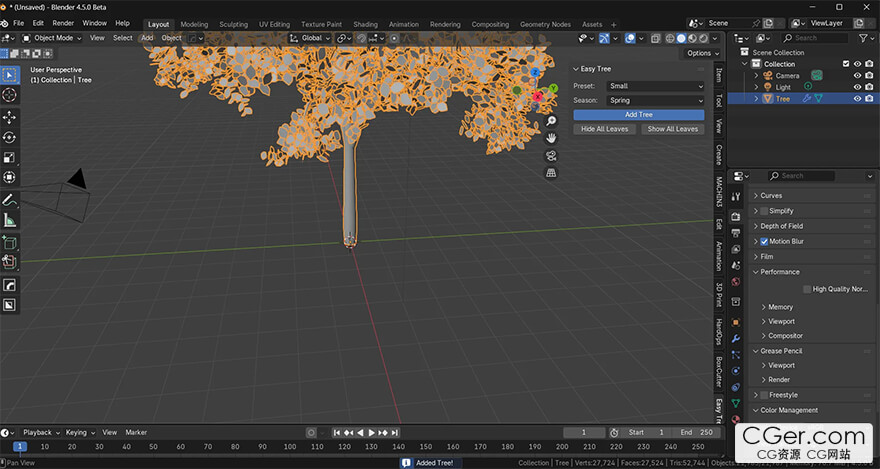Click the zoom magnifier viewport icon
Screen dimensions: 880x469
tap(551, 121)
